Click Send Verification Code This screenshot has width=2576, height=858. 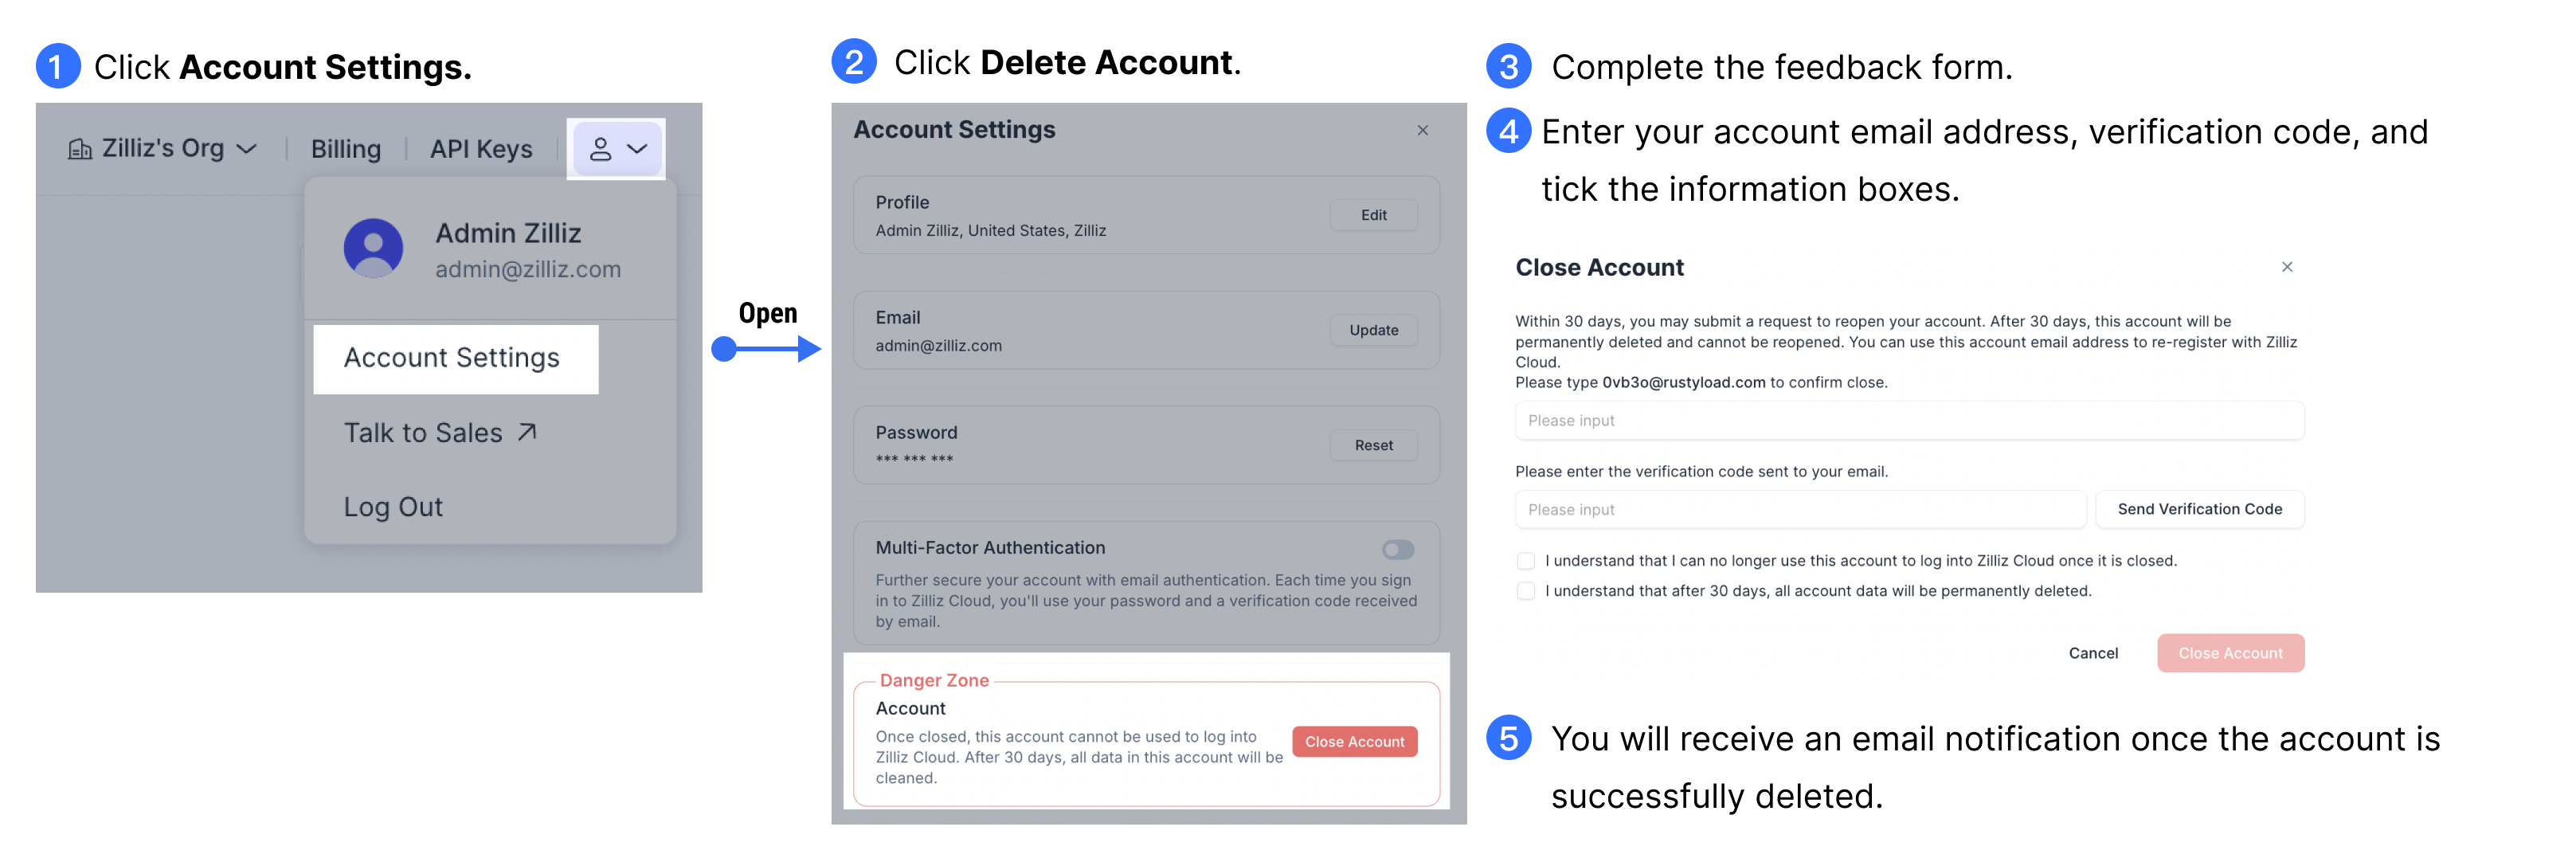pyautogui.click(x=2199, y=509)
